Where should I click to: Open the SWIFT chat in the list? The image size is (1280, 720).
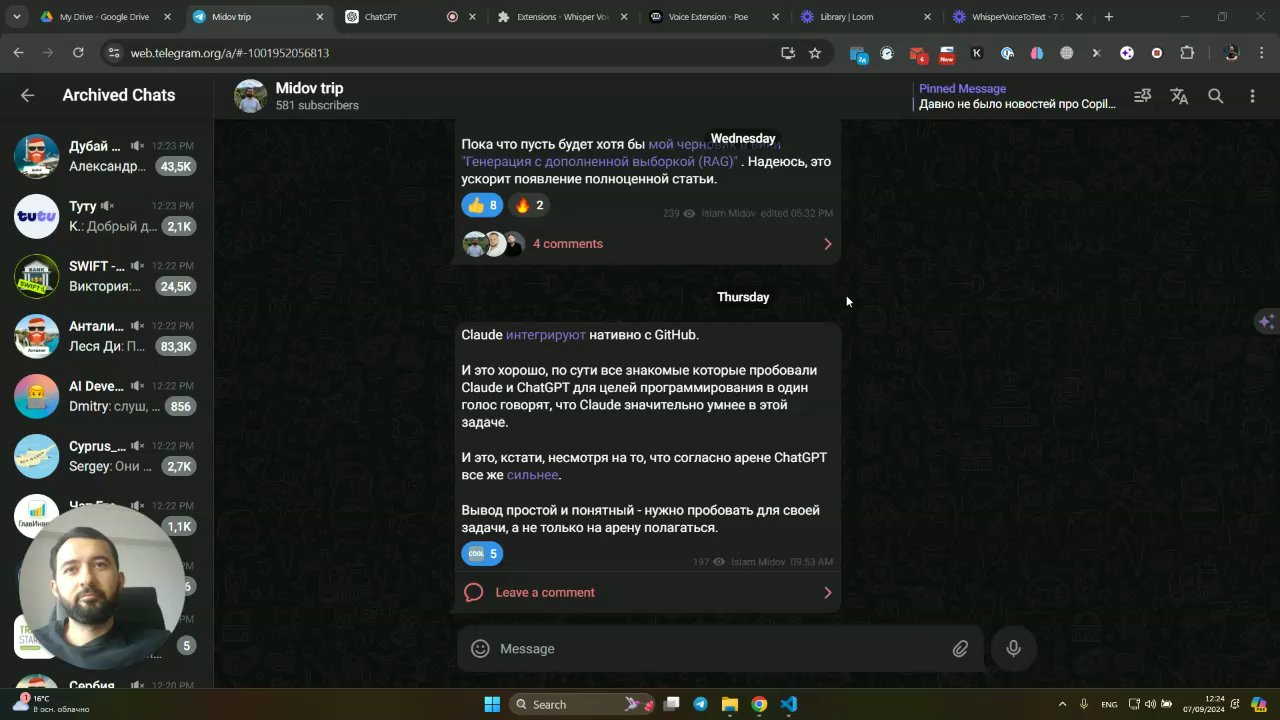(x=106, y=276)
